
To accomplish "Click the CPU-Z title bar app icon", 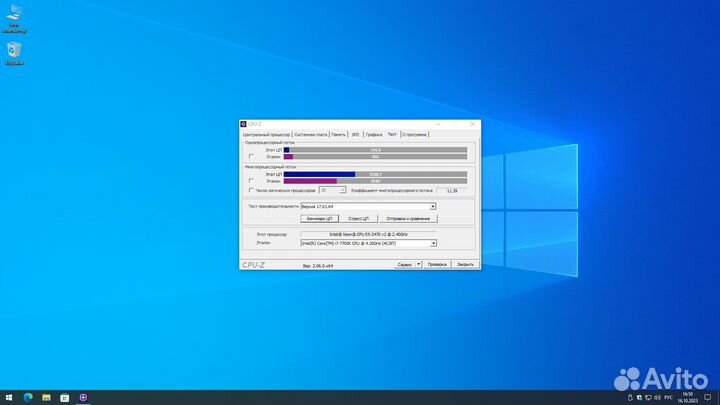I will (243, 124).
